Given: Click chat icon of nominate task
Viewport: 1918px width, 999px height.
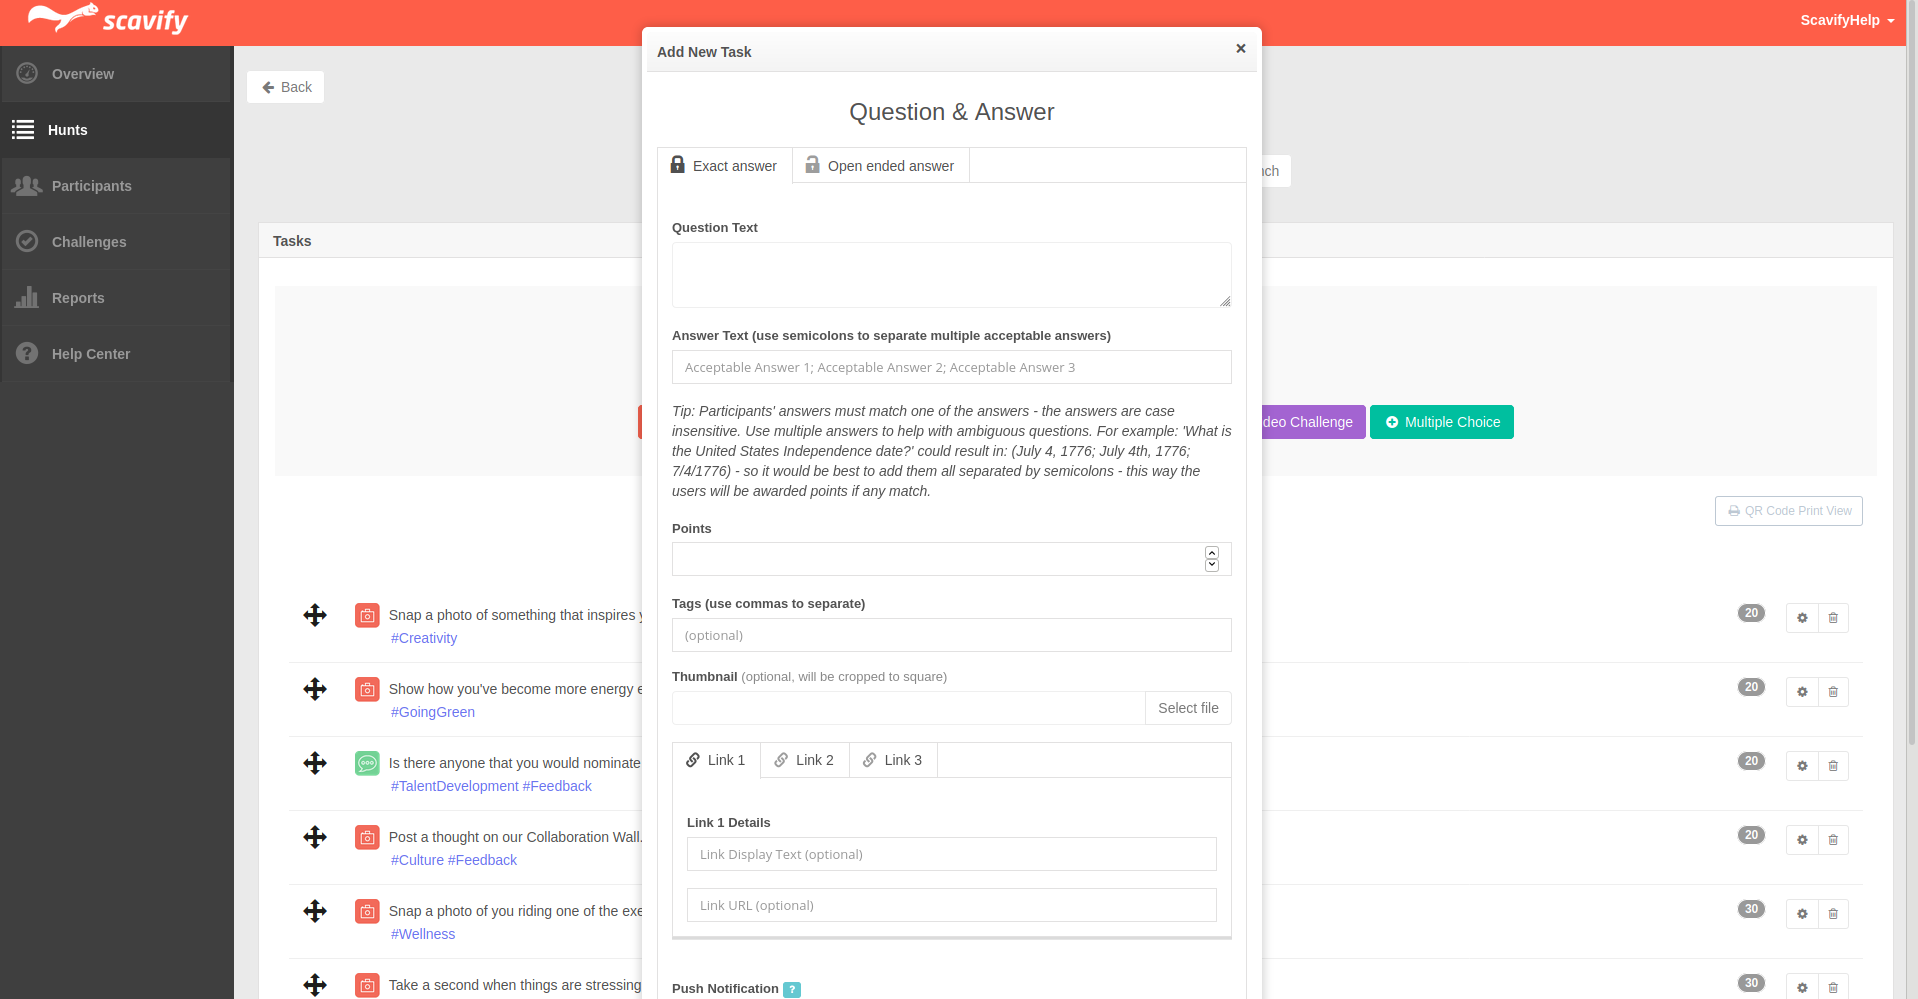Looking at the screenshot, I should tap(367, 763).
